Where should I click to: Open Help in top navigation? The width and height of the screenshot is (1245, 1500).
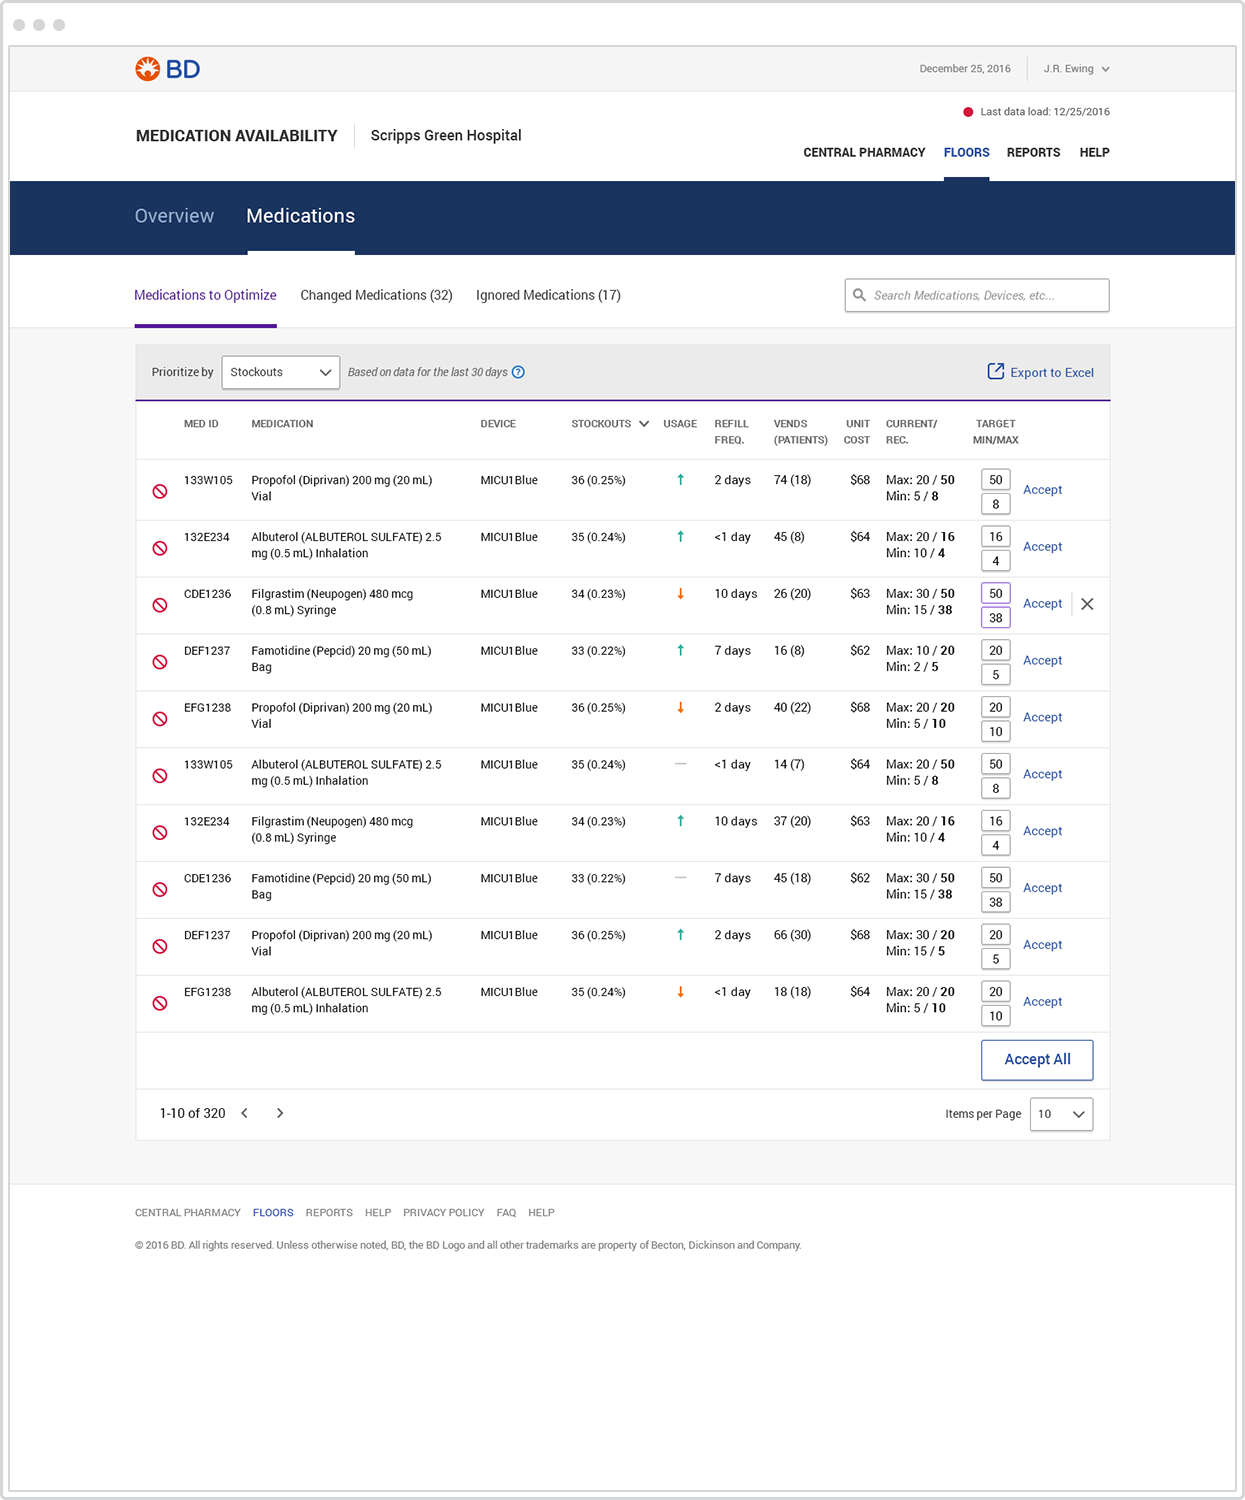pyautogui.click(x=1094, y=153)
